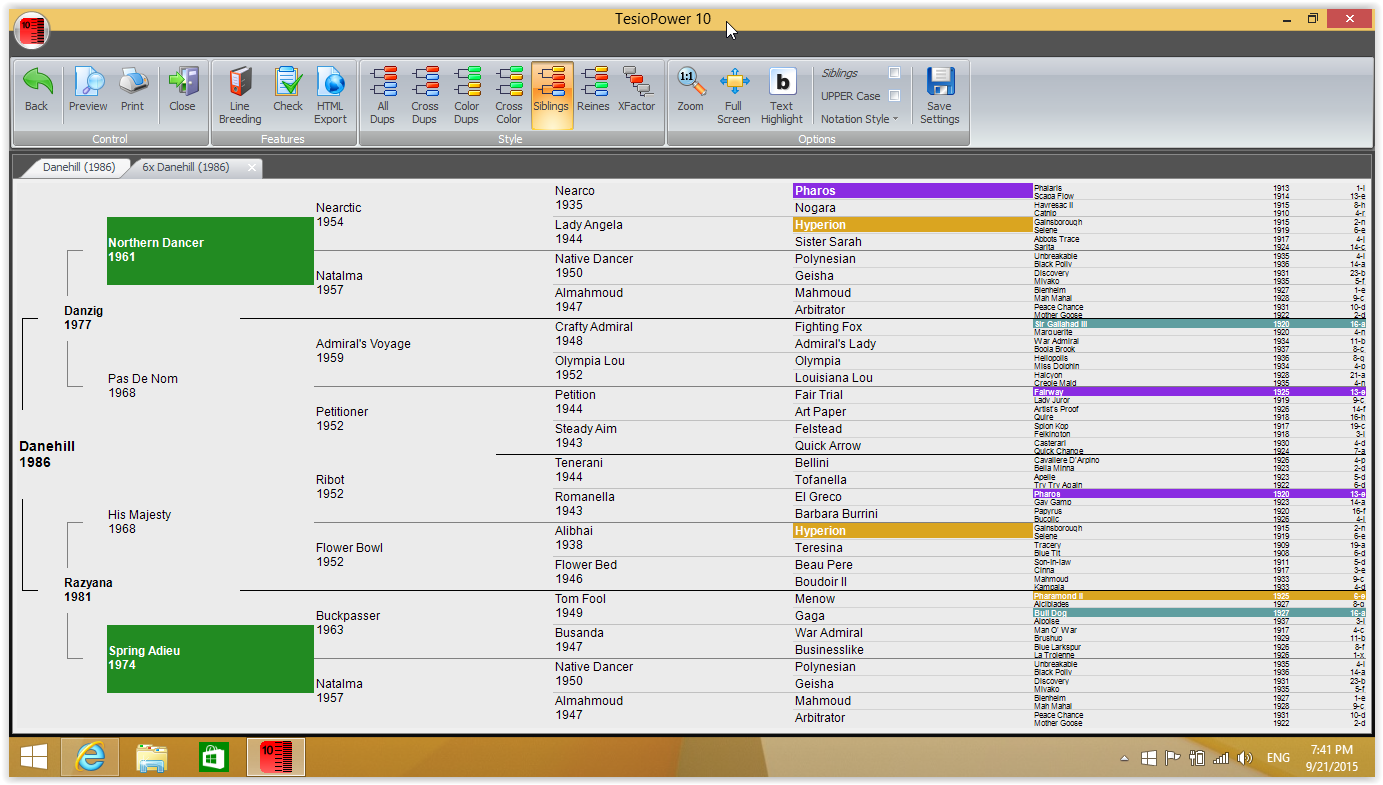The width and height of the screenshot is (1383, 785).
Task: Open Internet Explorer from the taskbar
Action: (x=90, y=757)
